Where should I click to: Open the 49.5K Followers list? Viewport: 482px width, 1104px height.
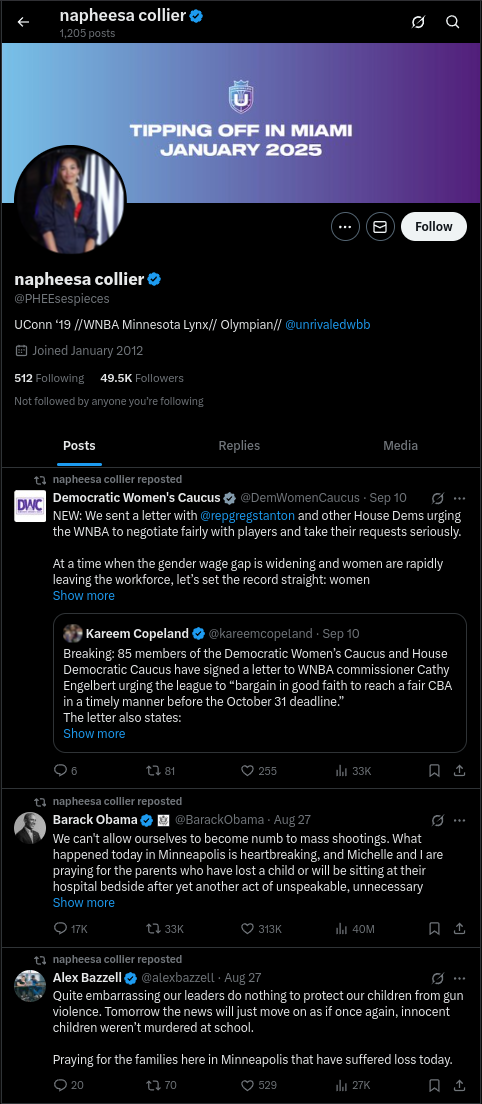coord(141,378)
